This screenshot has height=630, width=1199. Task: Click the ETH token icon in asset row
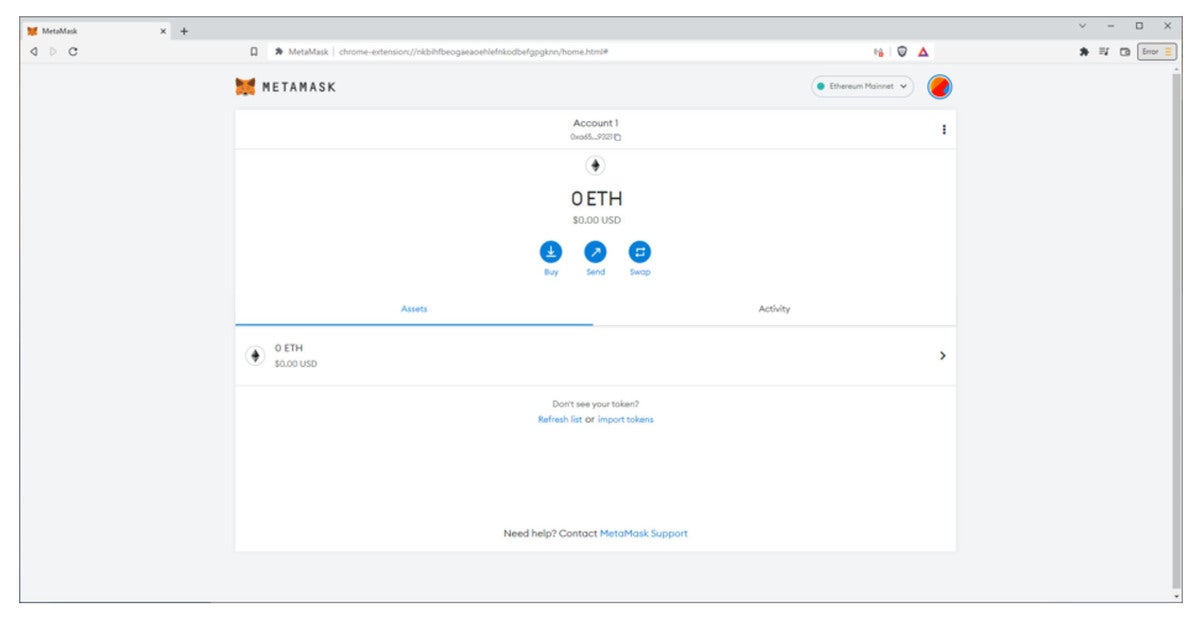[255, 356]
